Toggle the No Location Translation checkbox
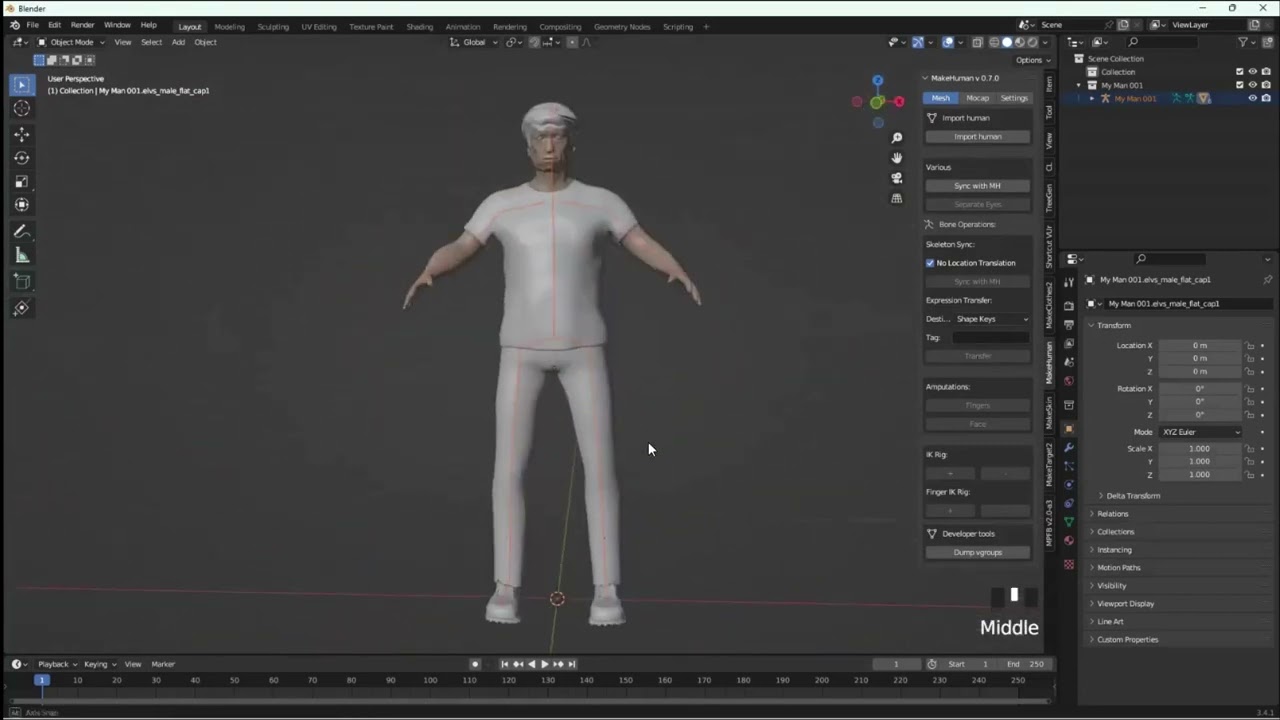This screenshot has width=1280, height=720. [x=930, y=263]
